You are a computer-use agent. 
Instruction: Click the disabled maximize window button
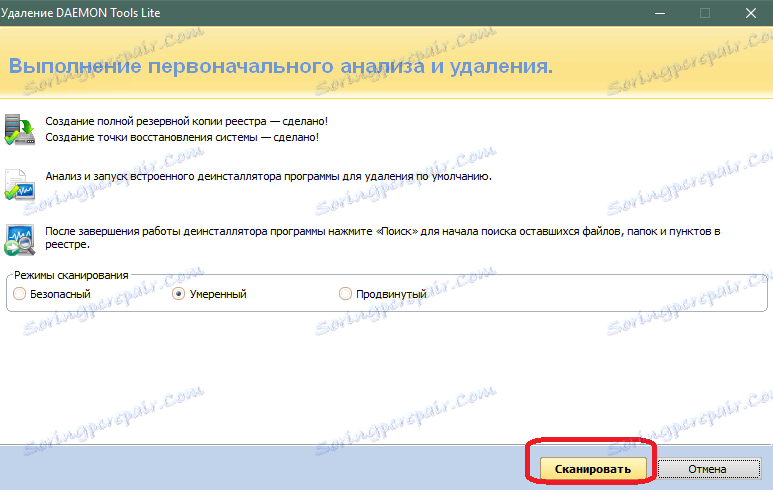click(705, 13)
